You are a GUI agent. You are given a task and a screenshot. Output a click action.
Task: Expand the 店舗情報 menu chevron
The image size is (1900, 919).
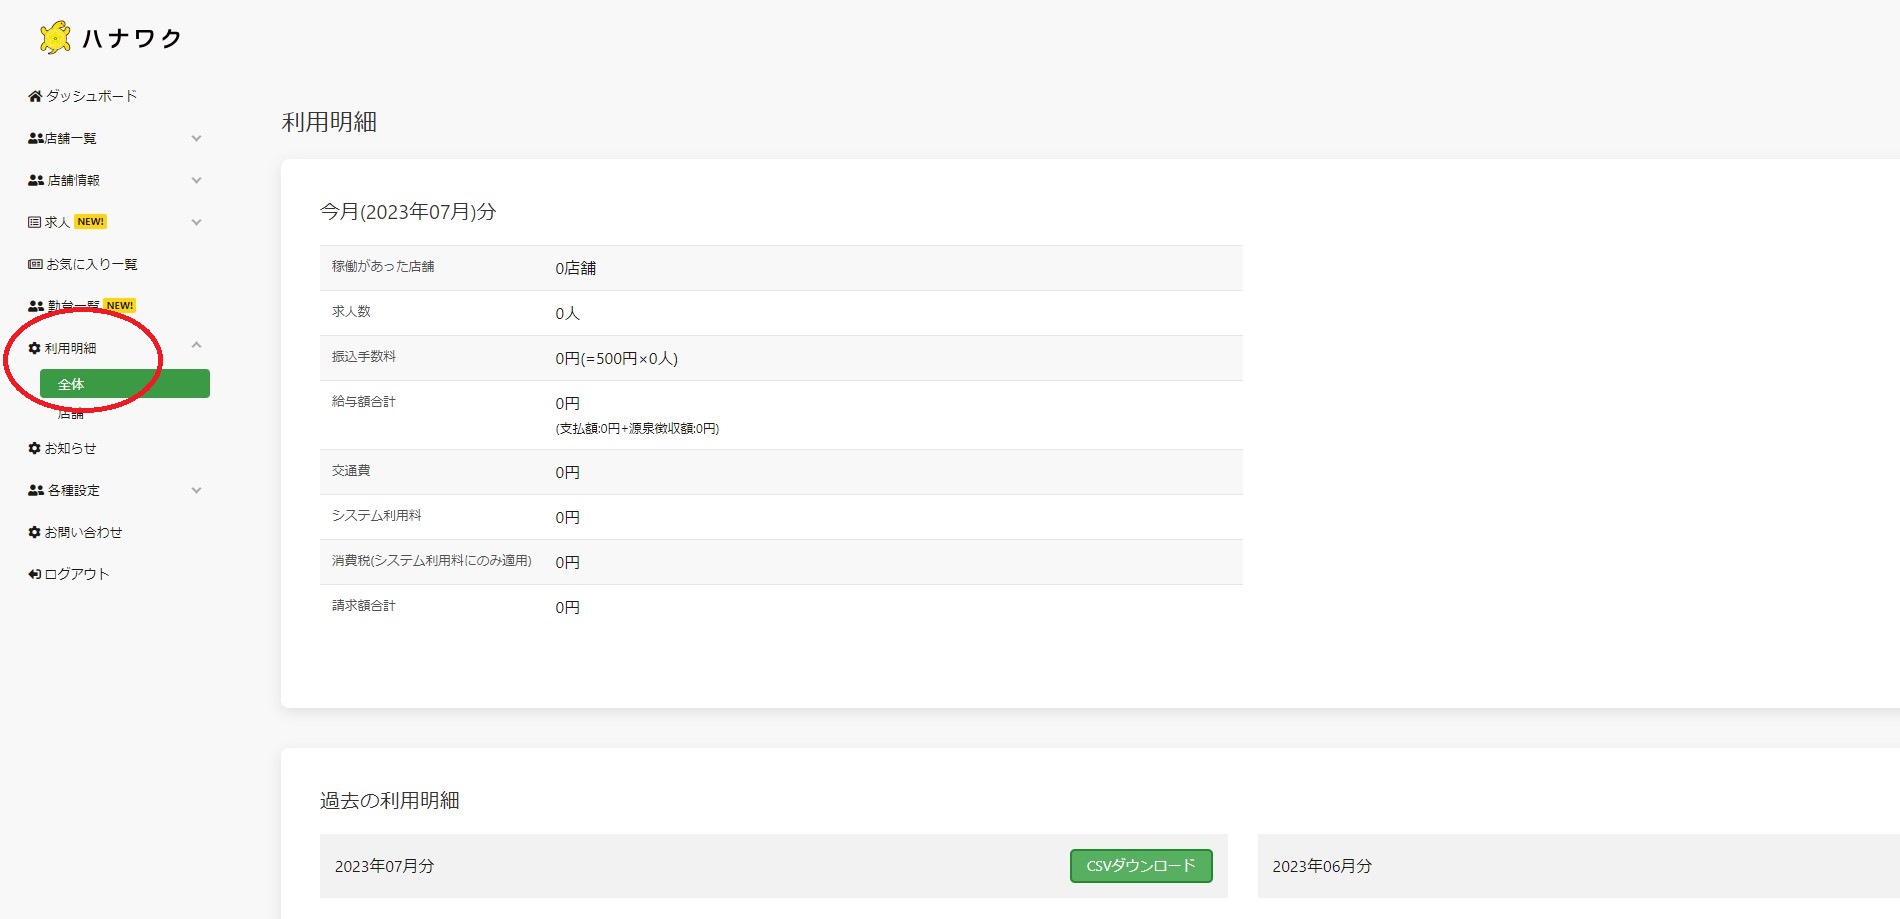196,180
